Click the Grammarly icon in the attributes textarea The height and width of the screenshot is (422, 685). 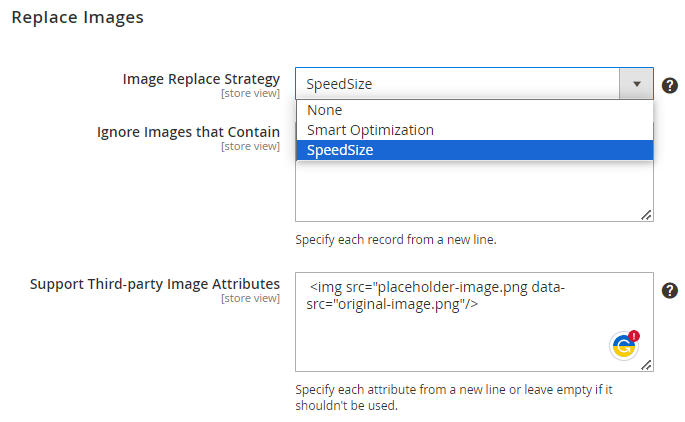coord(623,346)
